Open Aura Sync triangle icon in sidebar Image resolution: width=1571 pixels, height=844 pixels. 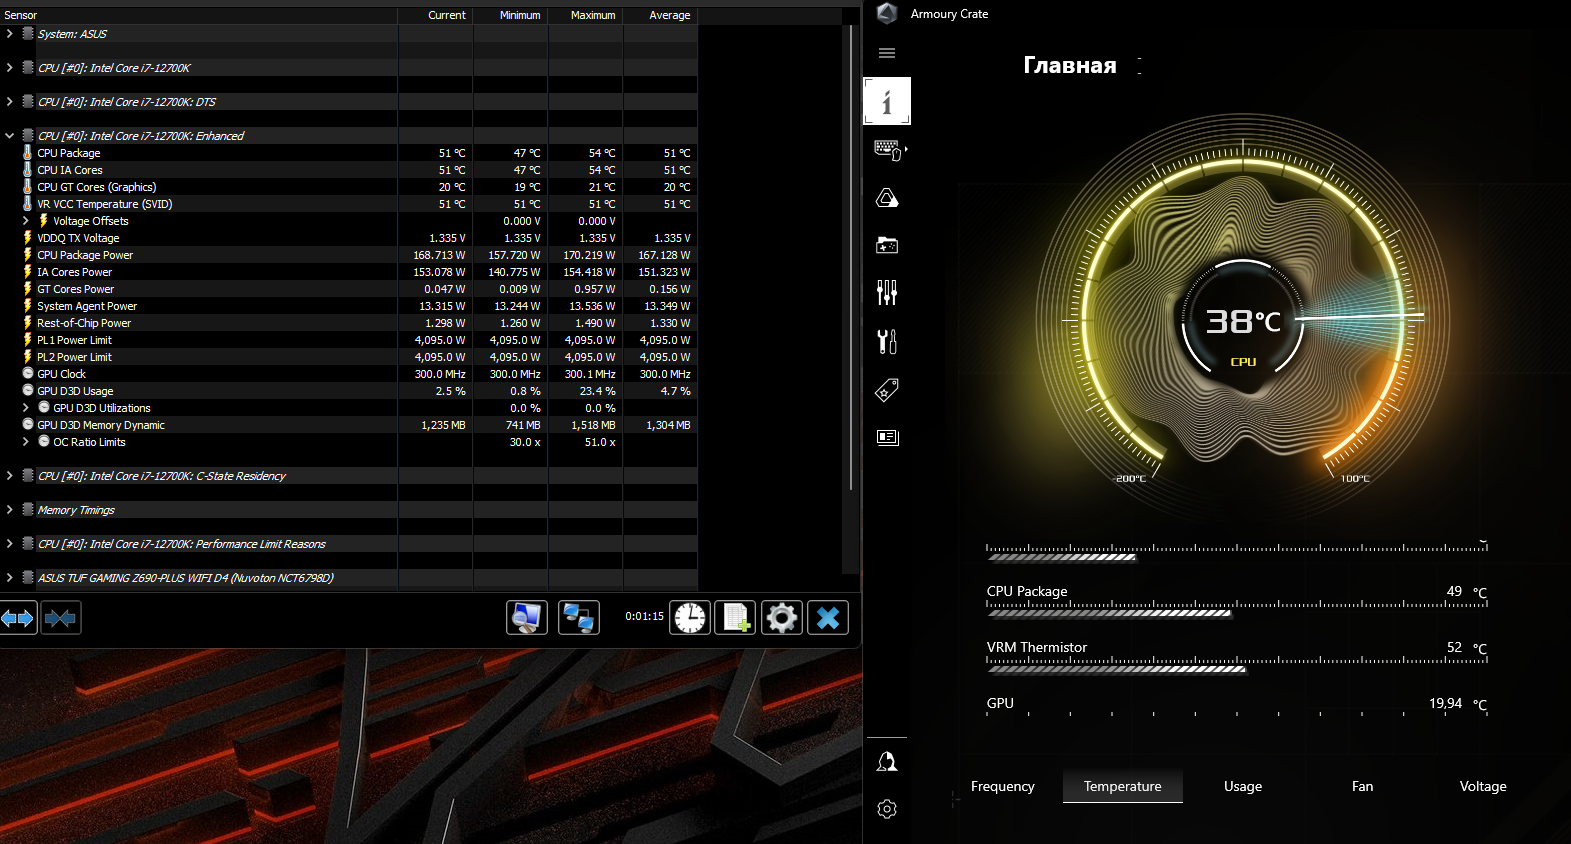pyautogui.click(x=887, y=198)
